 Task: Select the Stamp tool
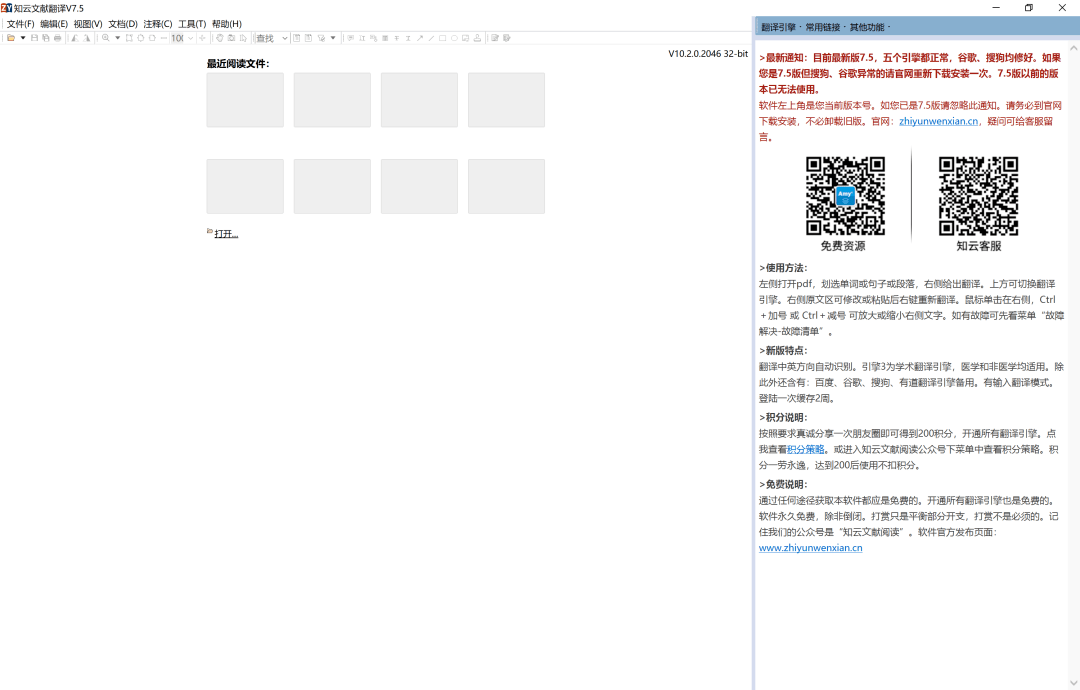pos(477,38)
